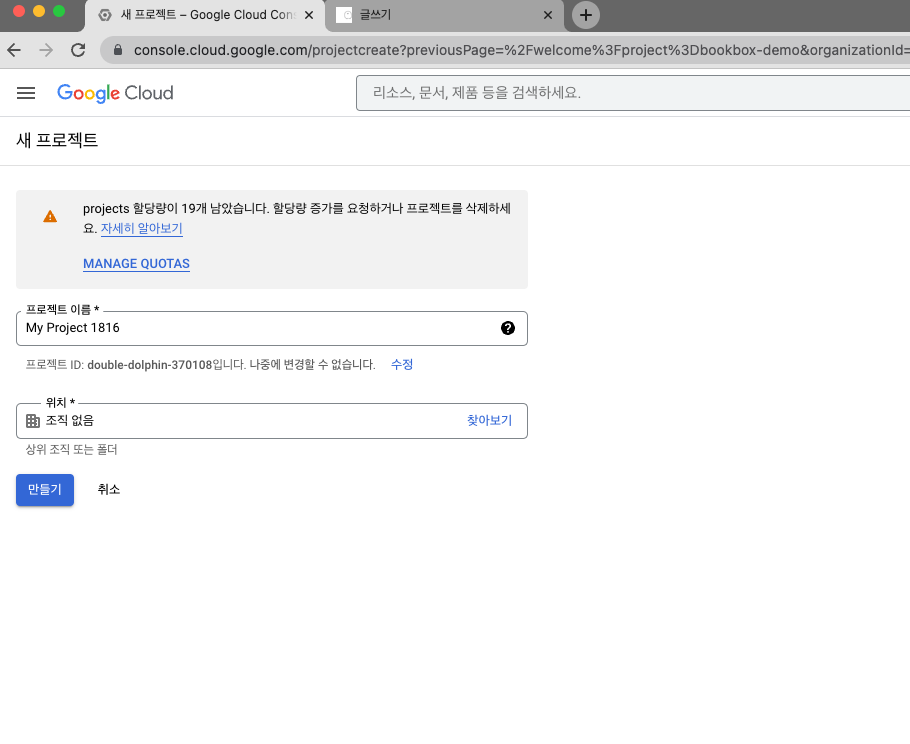The height and width of the screenshot is (744, 910).
Task: Open the MANAGE QUOTAS link
Action: 136,264
